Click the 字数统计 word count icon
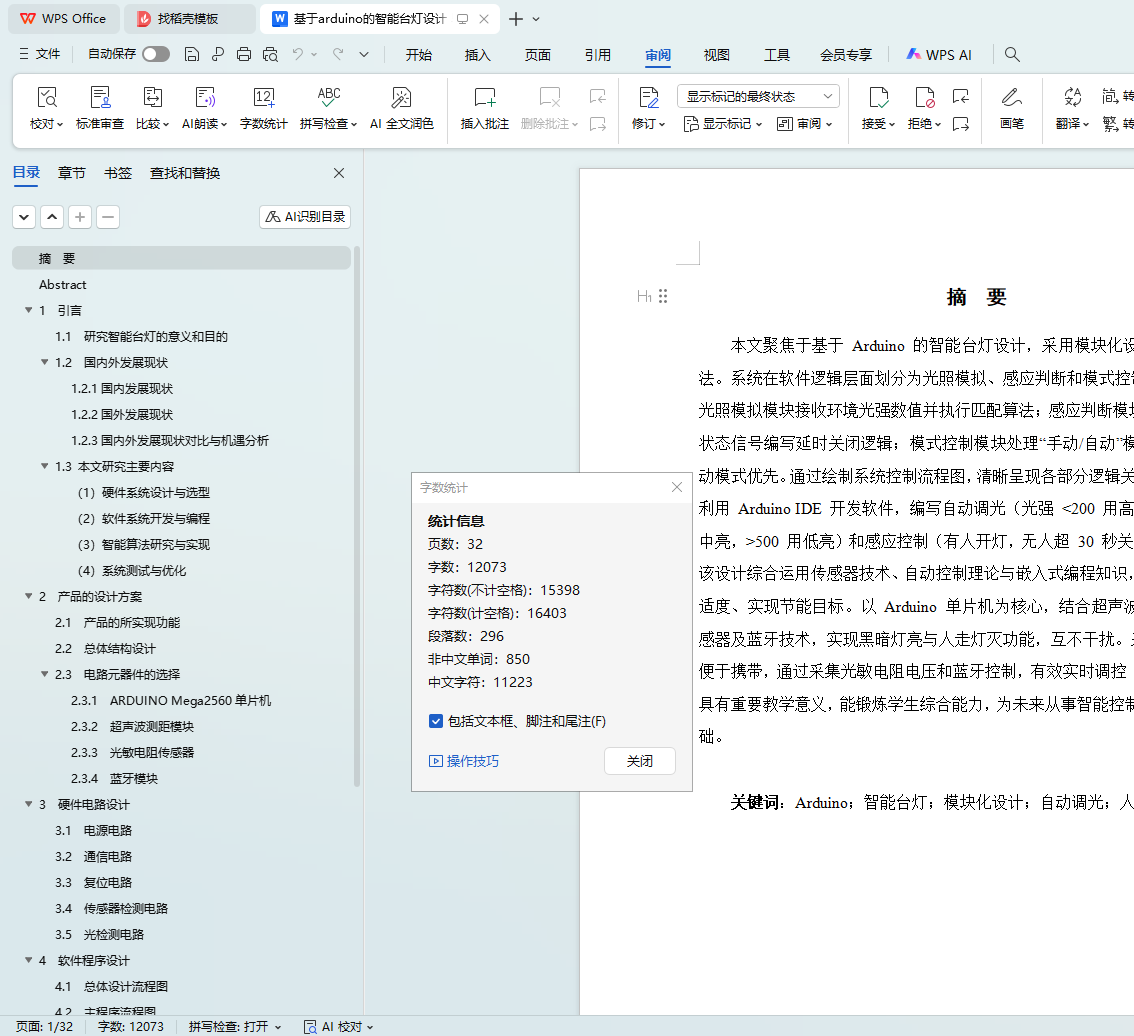 point(264,98)
